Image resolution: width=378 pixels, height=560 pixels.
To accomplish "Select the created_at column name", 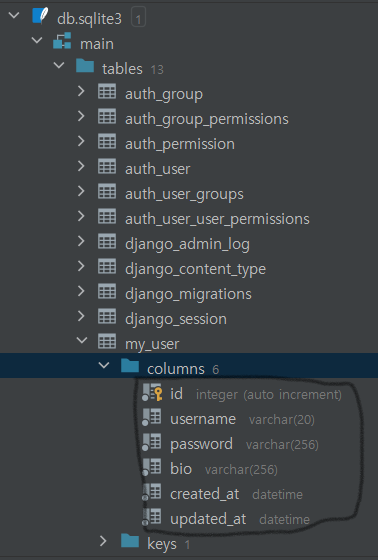I will (x=205, y=494).
